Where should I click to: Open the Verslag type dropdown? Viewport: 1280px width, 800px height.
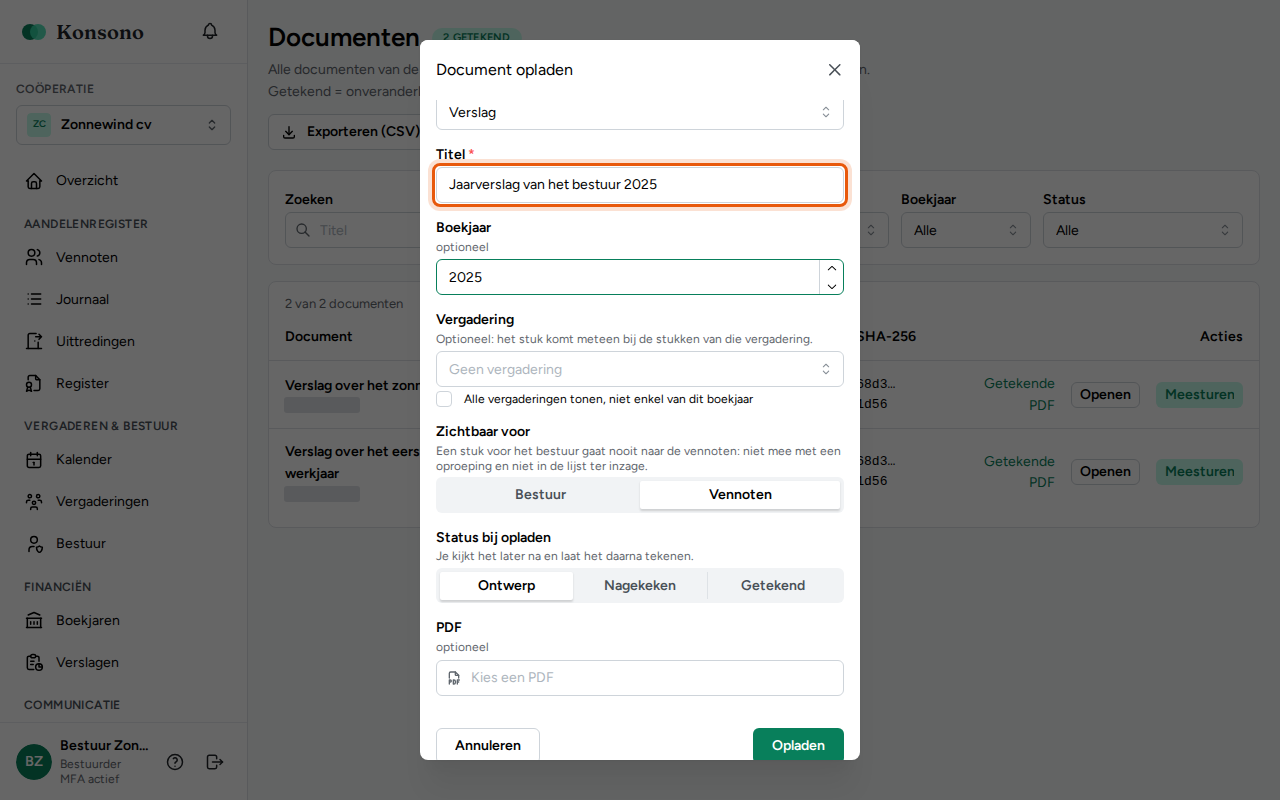[640, 113]
